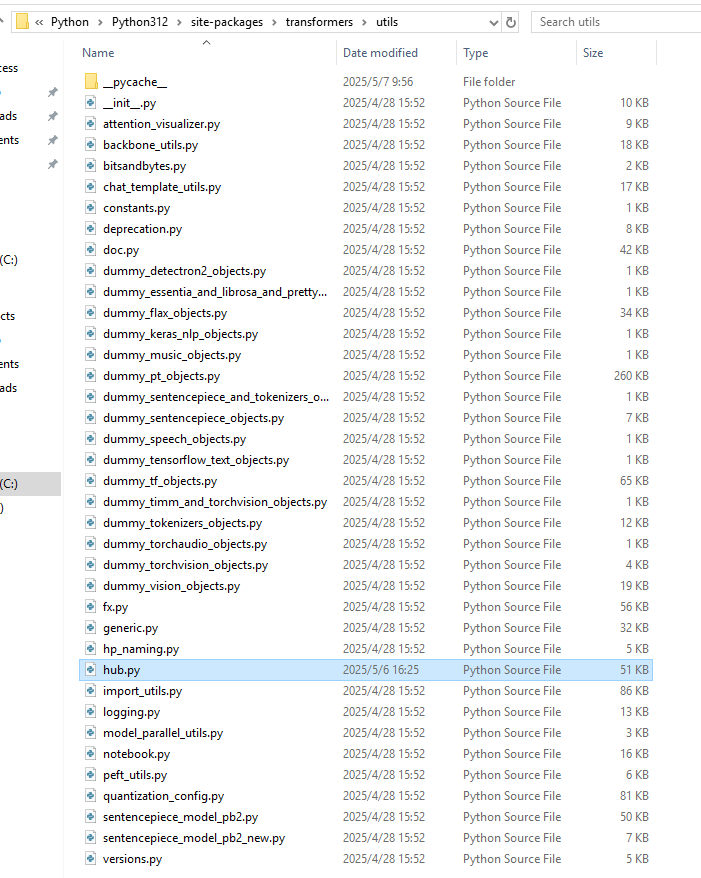
Task: Select dummy_keras_nlp_objects.py file name
Action: coord(180,334)
